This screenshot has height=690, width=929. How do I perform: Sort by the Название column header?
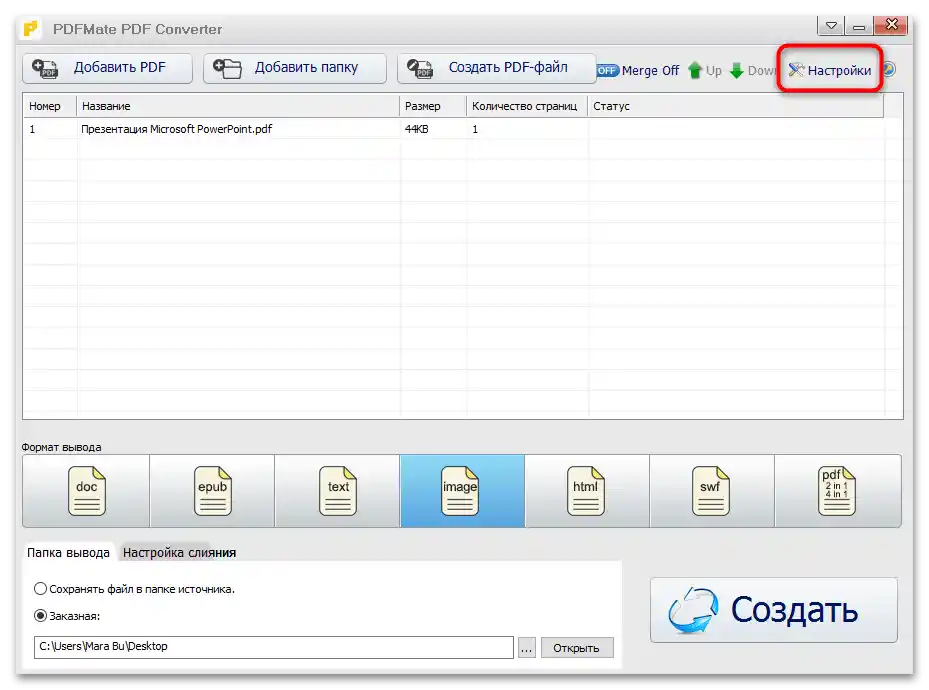(x=238, y=106)
